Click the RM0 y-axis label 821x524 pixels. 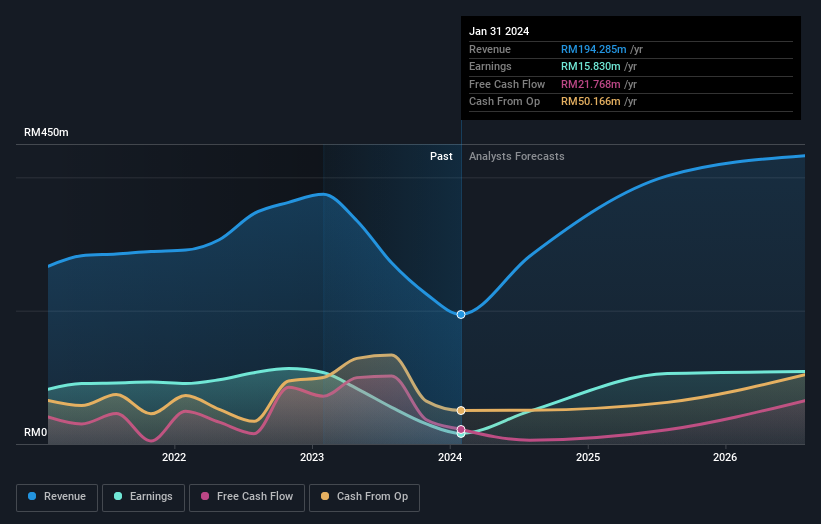tap(36, 432)
